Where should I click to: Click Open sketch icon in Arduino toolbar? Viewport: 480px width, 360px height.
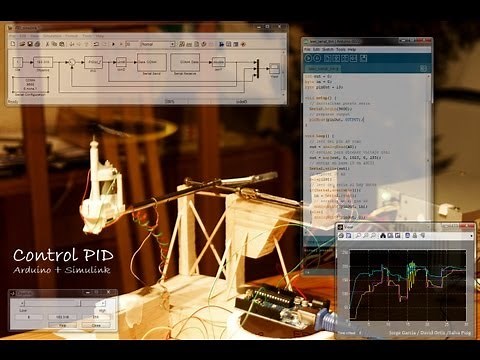(x=336, y=58)
